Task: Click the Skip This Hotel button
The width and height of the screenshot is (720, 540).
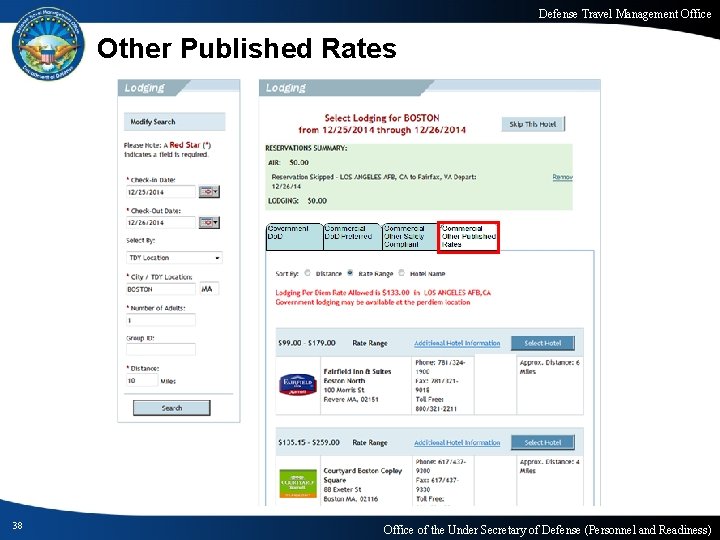Action: tap(533, 124)
